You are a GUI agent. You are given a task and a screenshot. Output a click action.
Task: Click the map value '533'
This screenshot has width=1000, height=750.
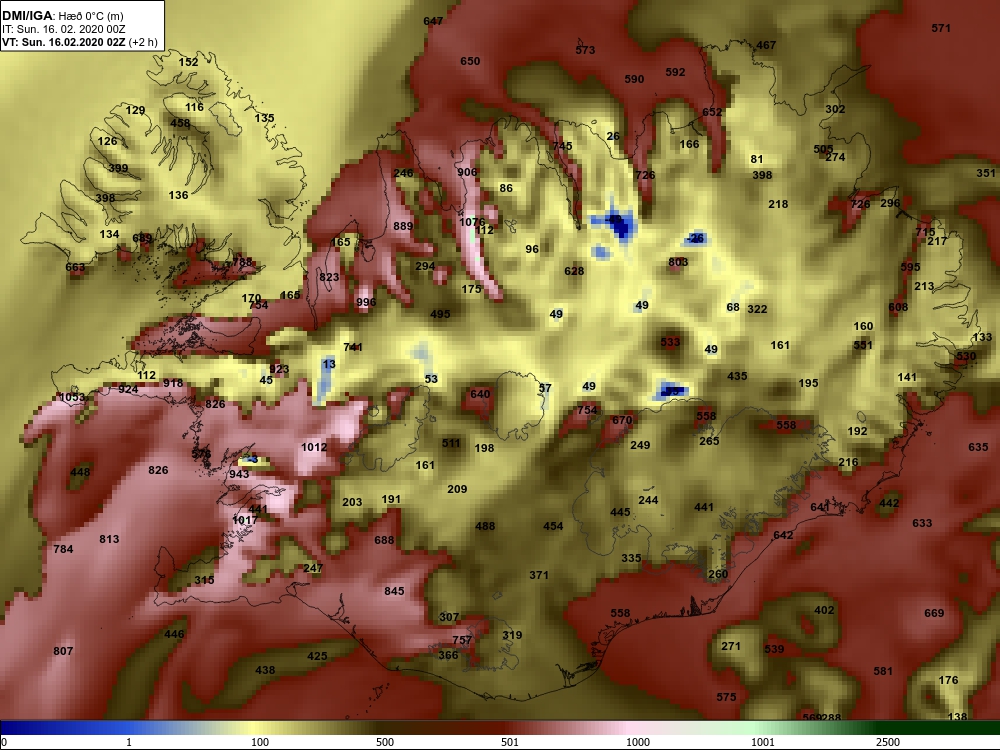670,342
